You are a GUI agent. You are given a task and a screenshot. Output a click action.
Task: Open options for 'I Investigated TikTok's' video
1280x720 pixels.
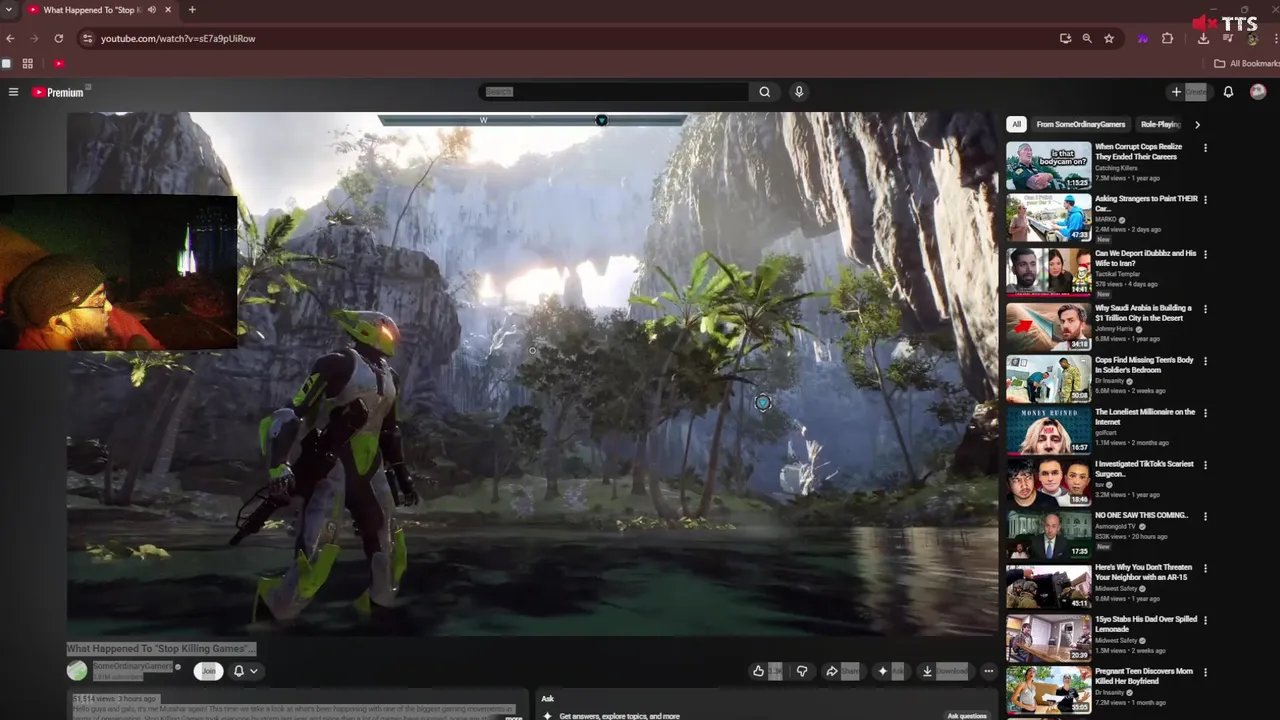1205,465
